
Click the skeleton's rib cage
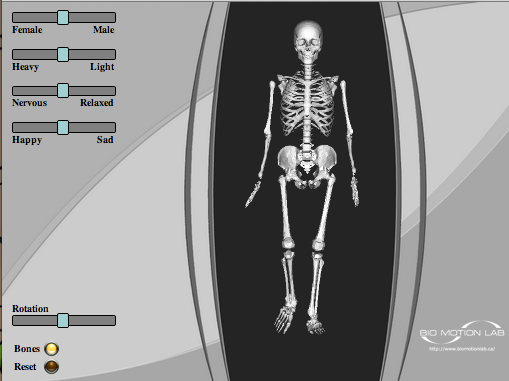click(x=307, y=105)
